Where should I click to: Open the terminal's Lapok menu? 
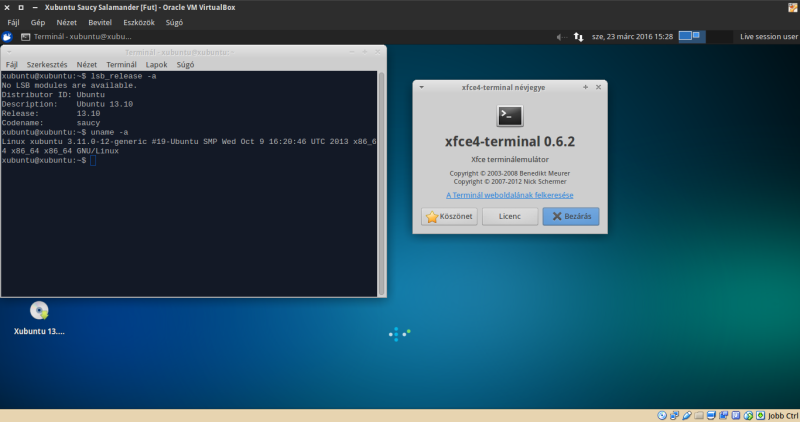click(156, 65)
